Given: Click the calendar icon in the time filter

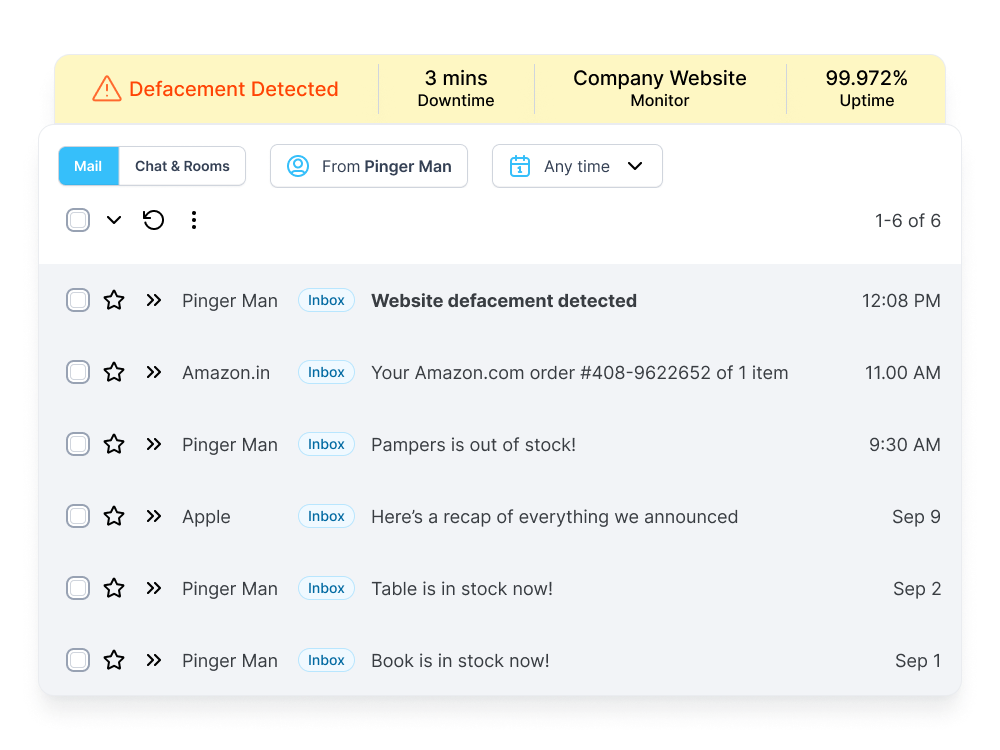Looking at the screenshot, I should [519, 166].
